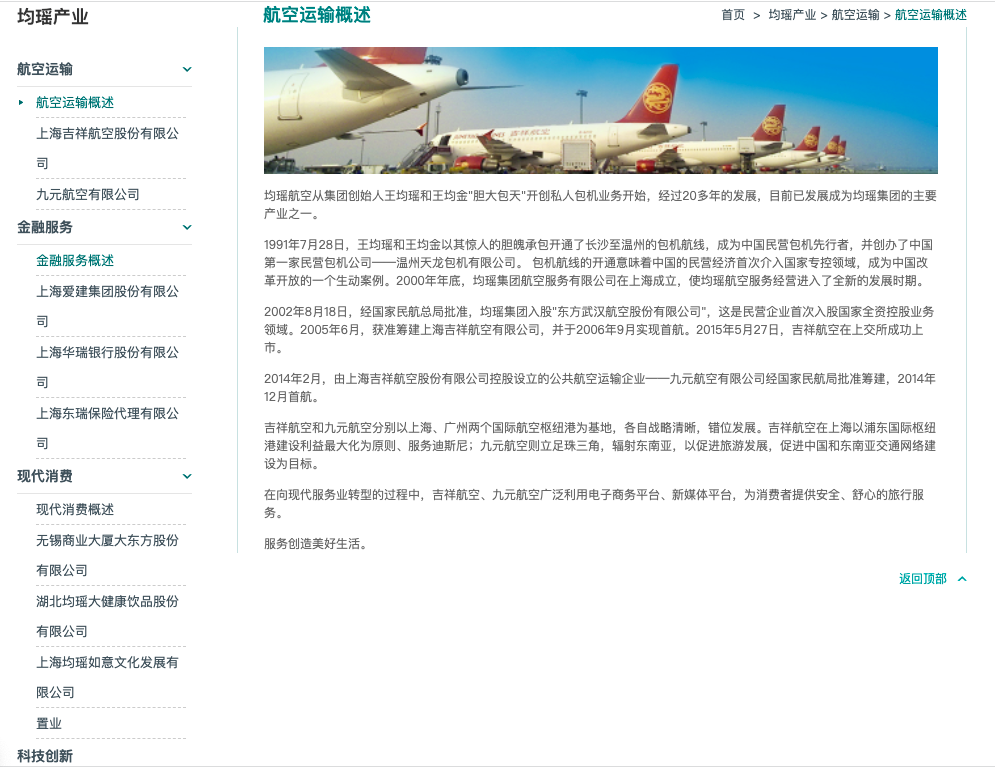Click the paragraph beginning 1991年7月28日

[598, 263]
